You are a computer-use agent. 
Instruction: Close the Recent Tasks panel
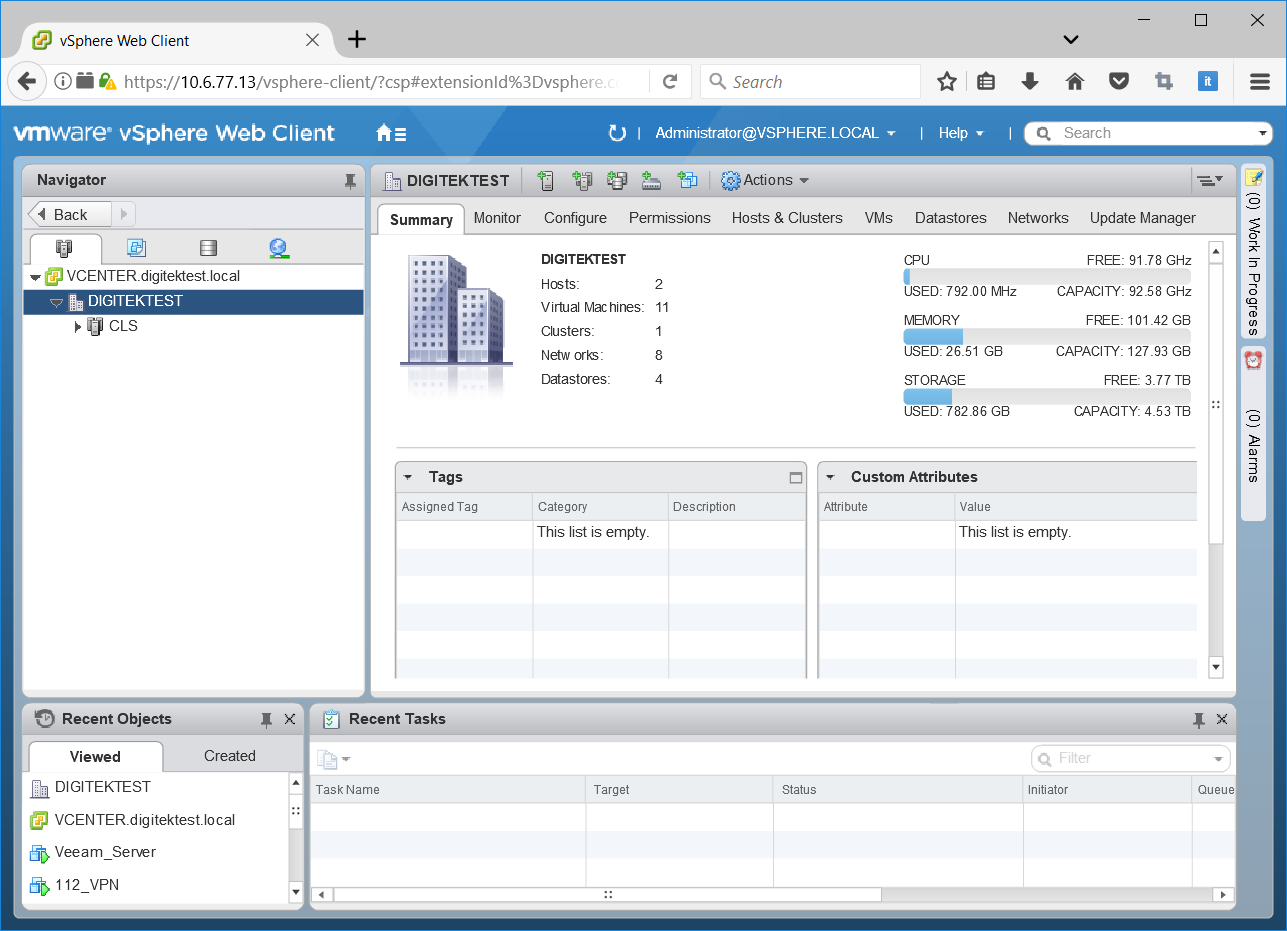click(1222, 719)
